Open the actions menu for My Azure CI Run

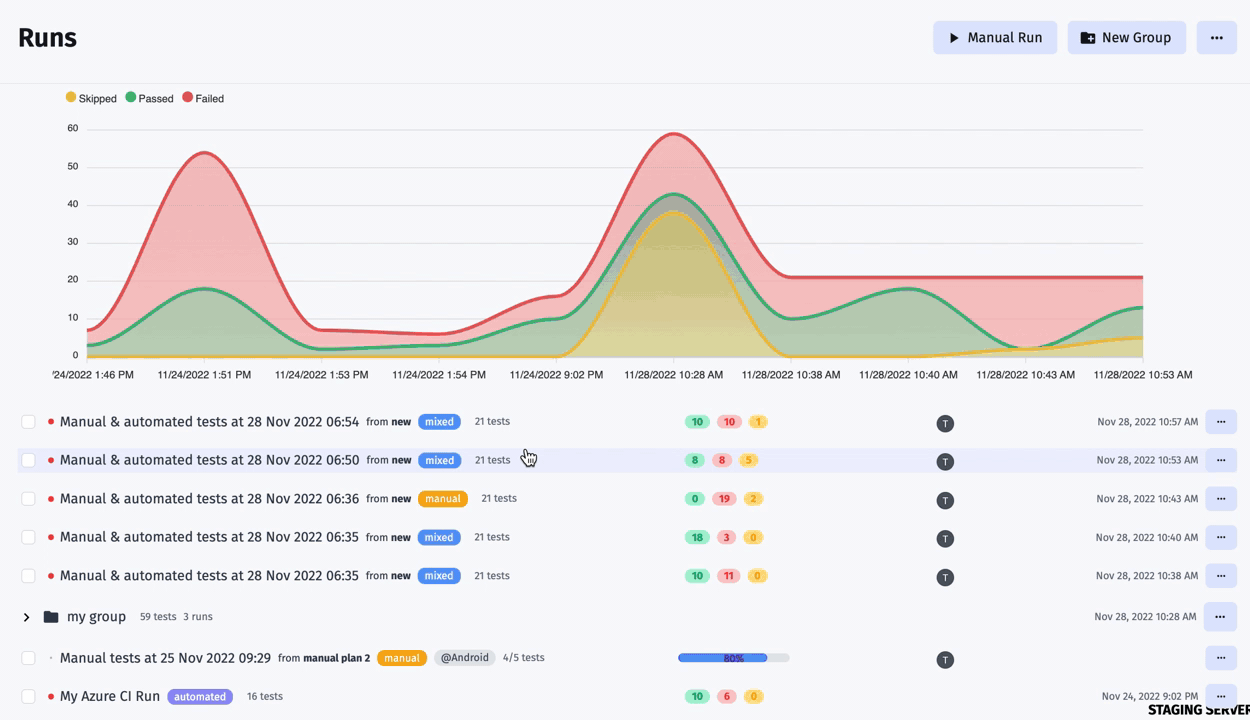pos(1221,696)
